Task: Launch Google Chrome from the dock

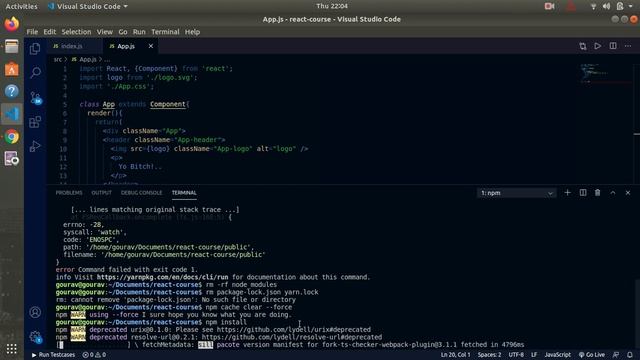Action: pos(11,136)
